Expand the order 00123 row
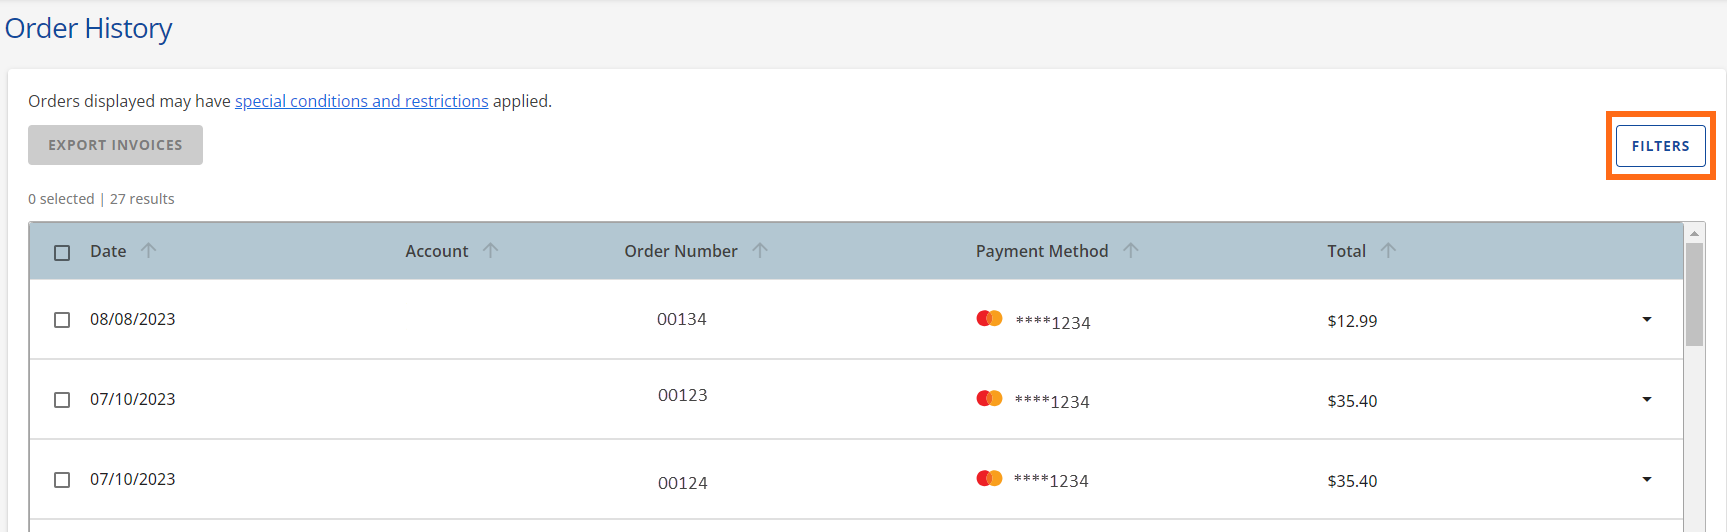This screenshot has height=532, width=1727. coord(1646,400)
